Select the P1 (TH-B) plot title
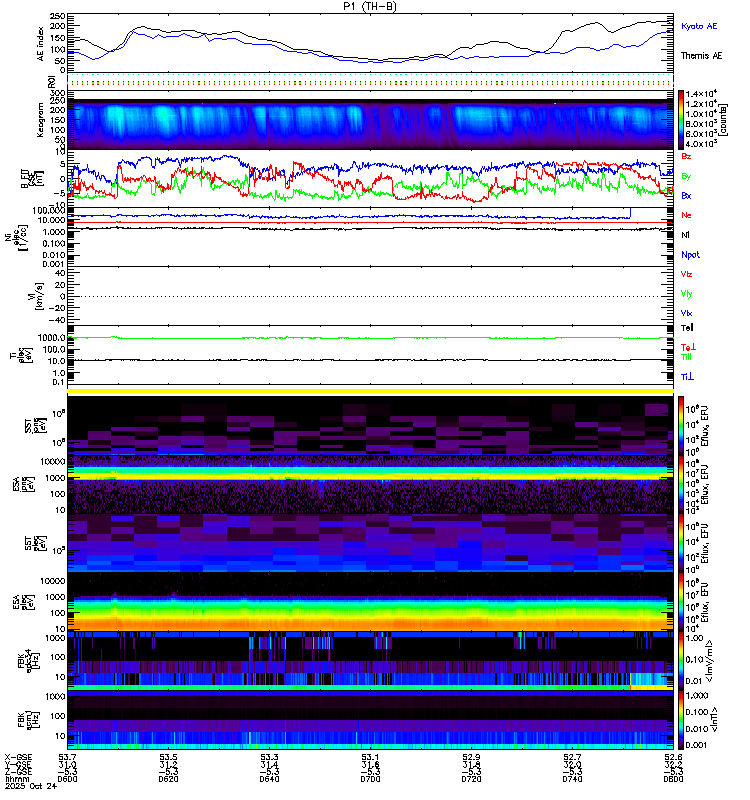Image resolution: width=750 pixels, height=800 pixels. tap(370, 6)
